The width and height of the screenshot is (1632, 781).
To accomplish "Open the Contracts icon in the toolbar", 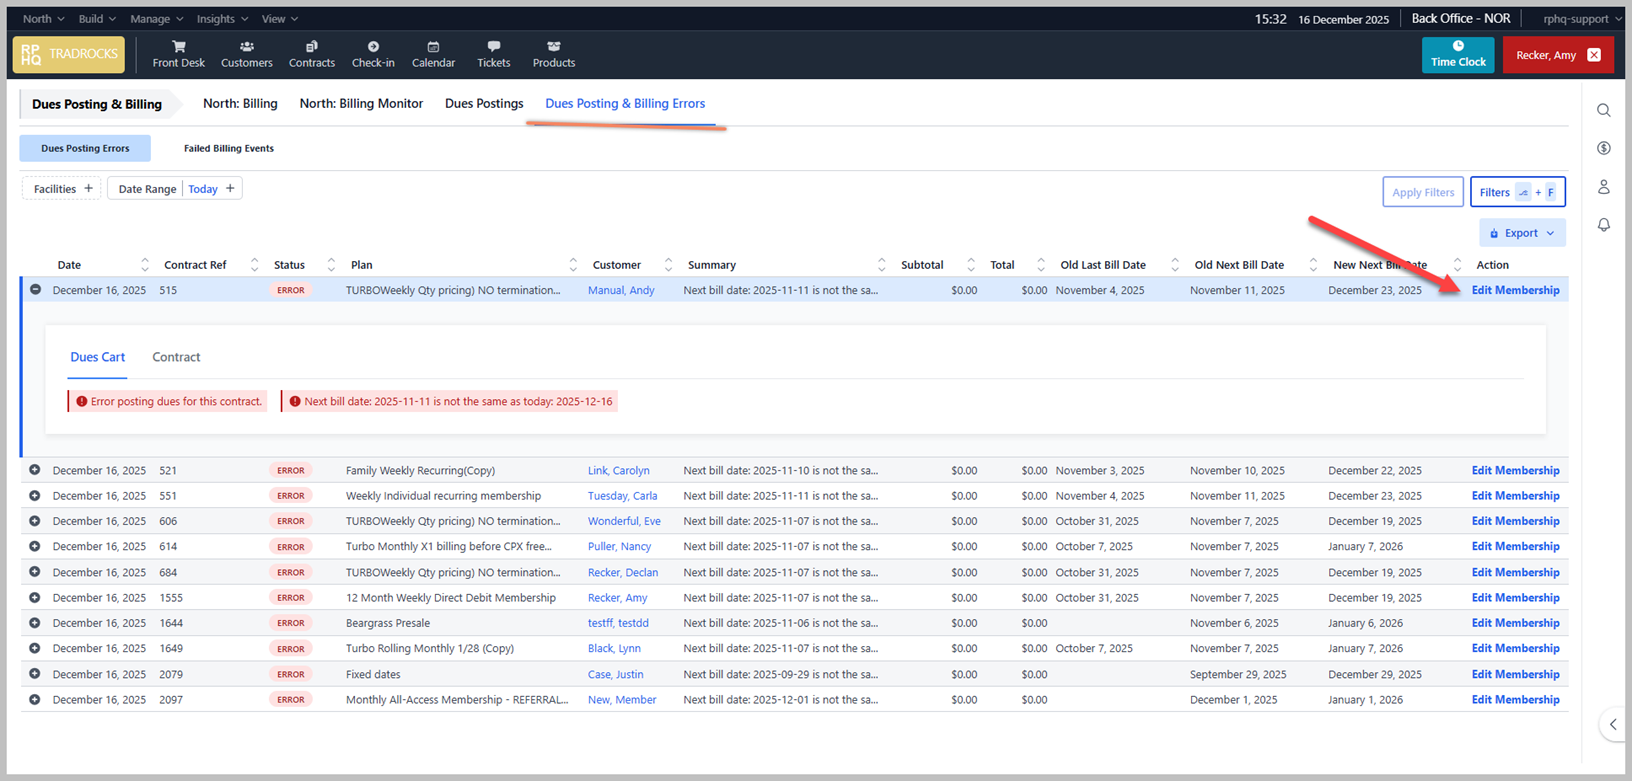I will click(x=311, y=47).
